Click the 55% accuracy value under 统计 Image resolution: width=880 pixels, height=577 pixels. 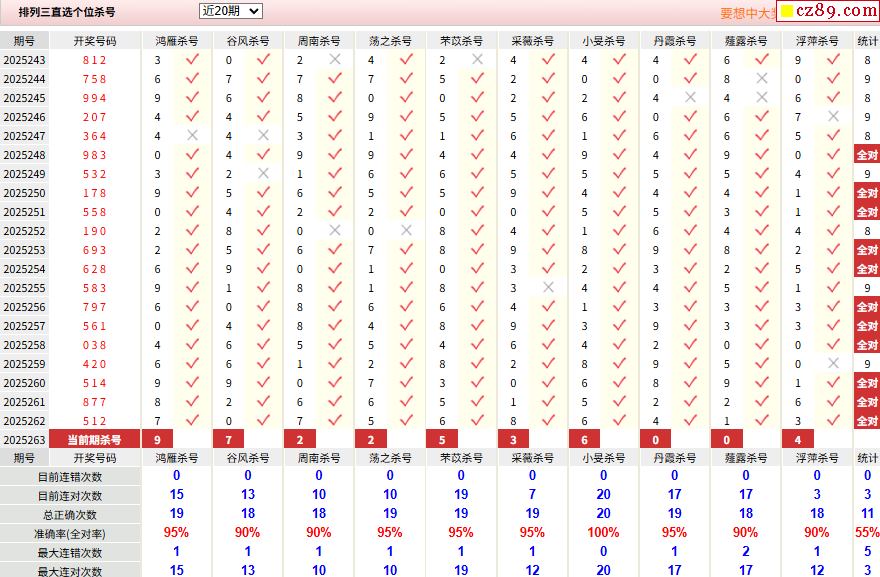pyautogui.click(x=867, y=533)
